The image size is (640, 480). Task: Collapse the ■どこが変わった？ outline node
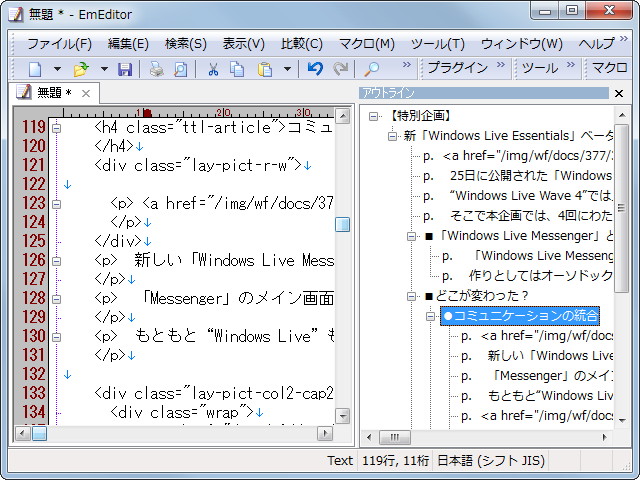coord(411,296)
